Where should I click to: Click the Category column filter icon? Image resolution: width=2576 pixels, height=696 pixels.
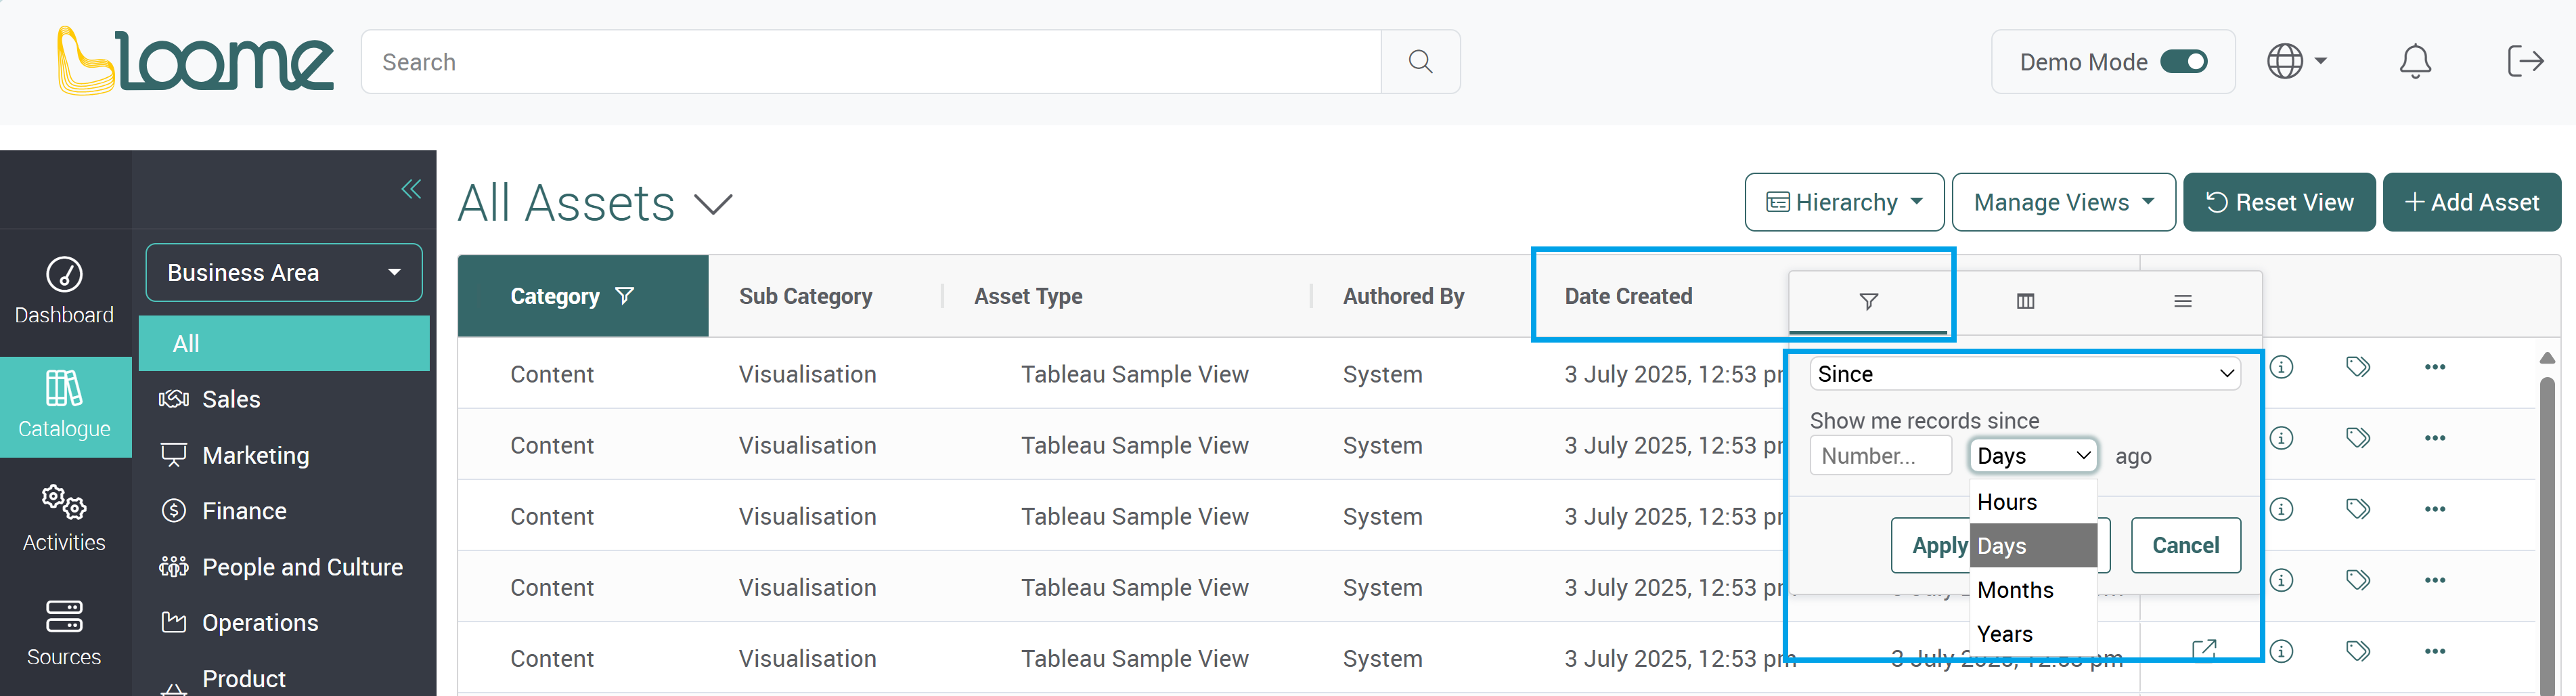(625, 296)
